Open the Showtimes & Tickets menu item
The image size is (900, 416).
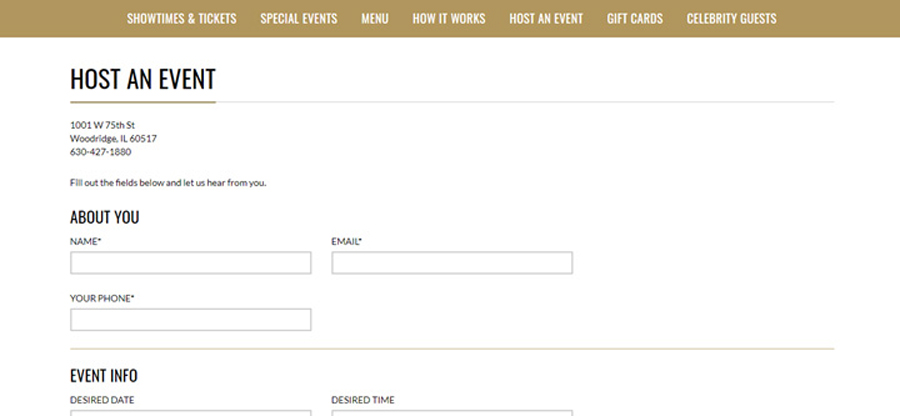(x=181, y=18)
